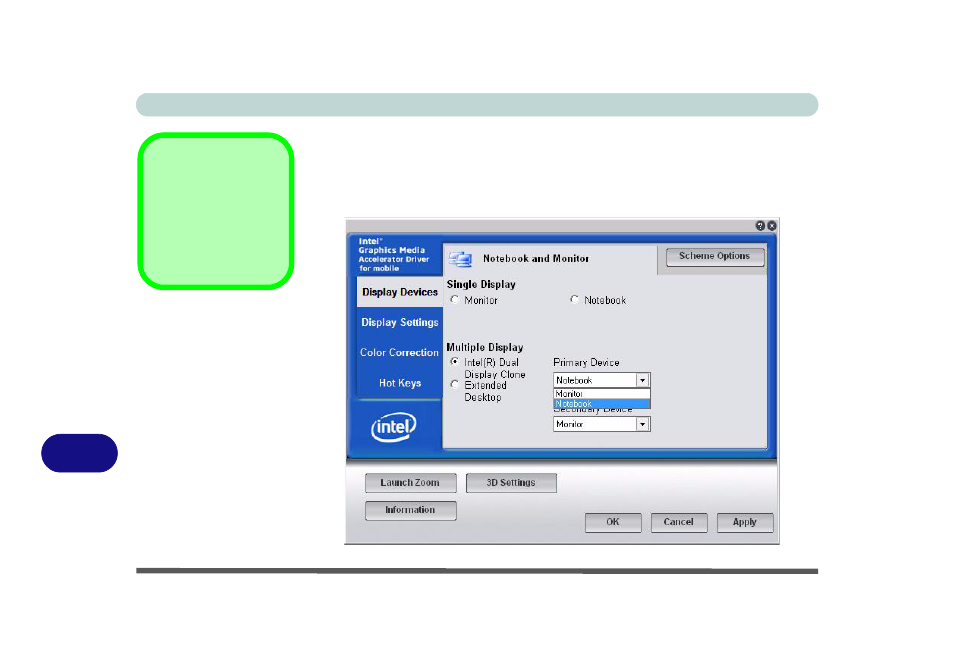Open the Primary Device dropdown arrow
Image resolution: width=954 pixels, height=672 pixels.
[642, 380]
